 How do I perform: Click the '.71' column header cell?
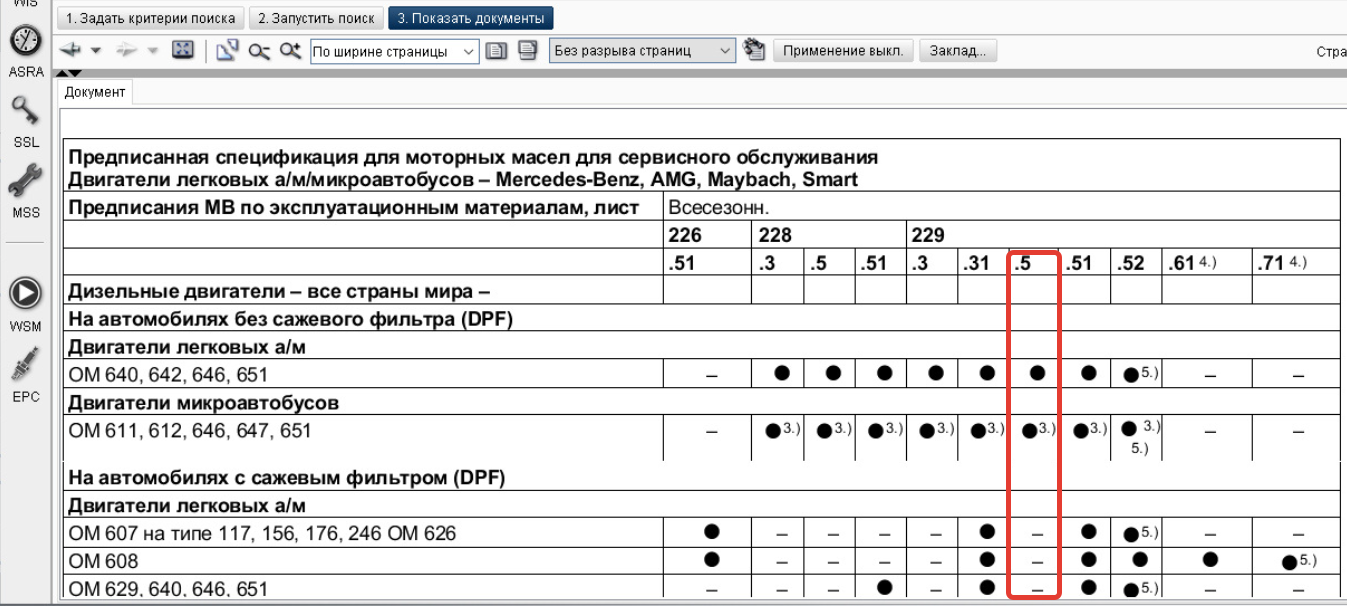point(1295,264)
